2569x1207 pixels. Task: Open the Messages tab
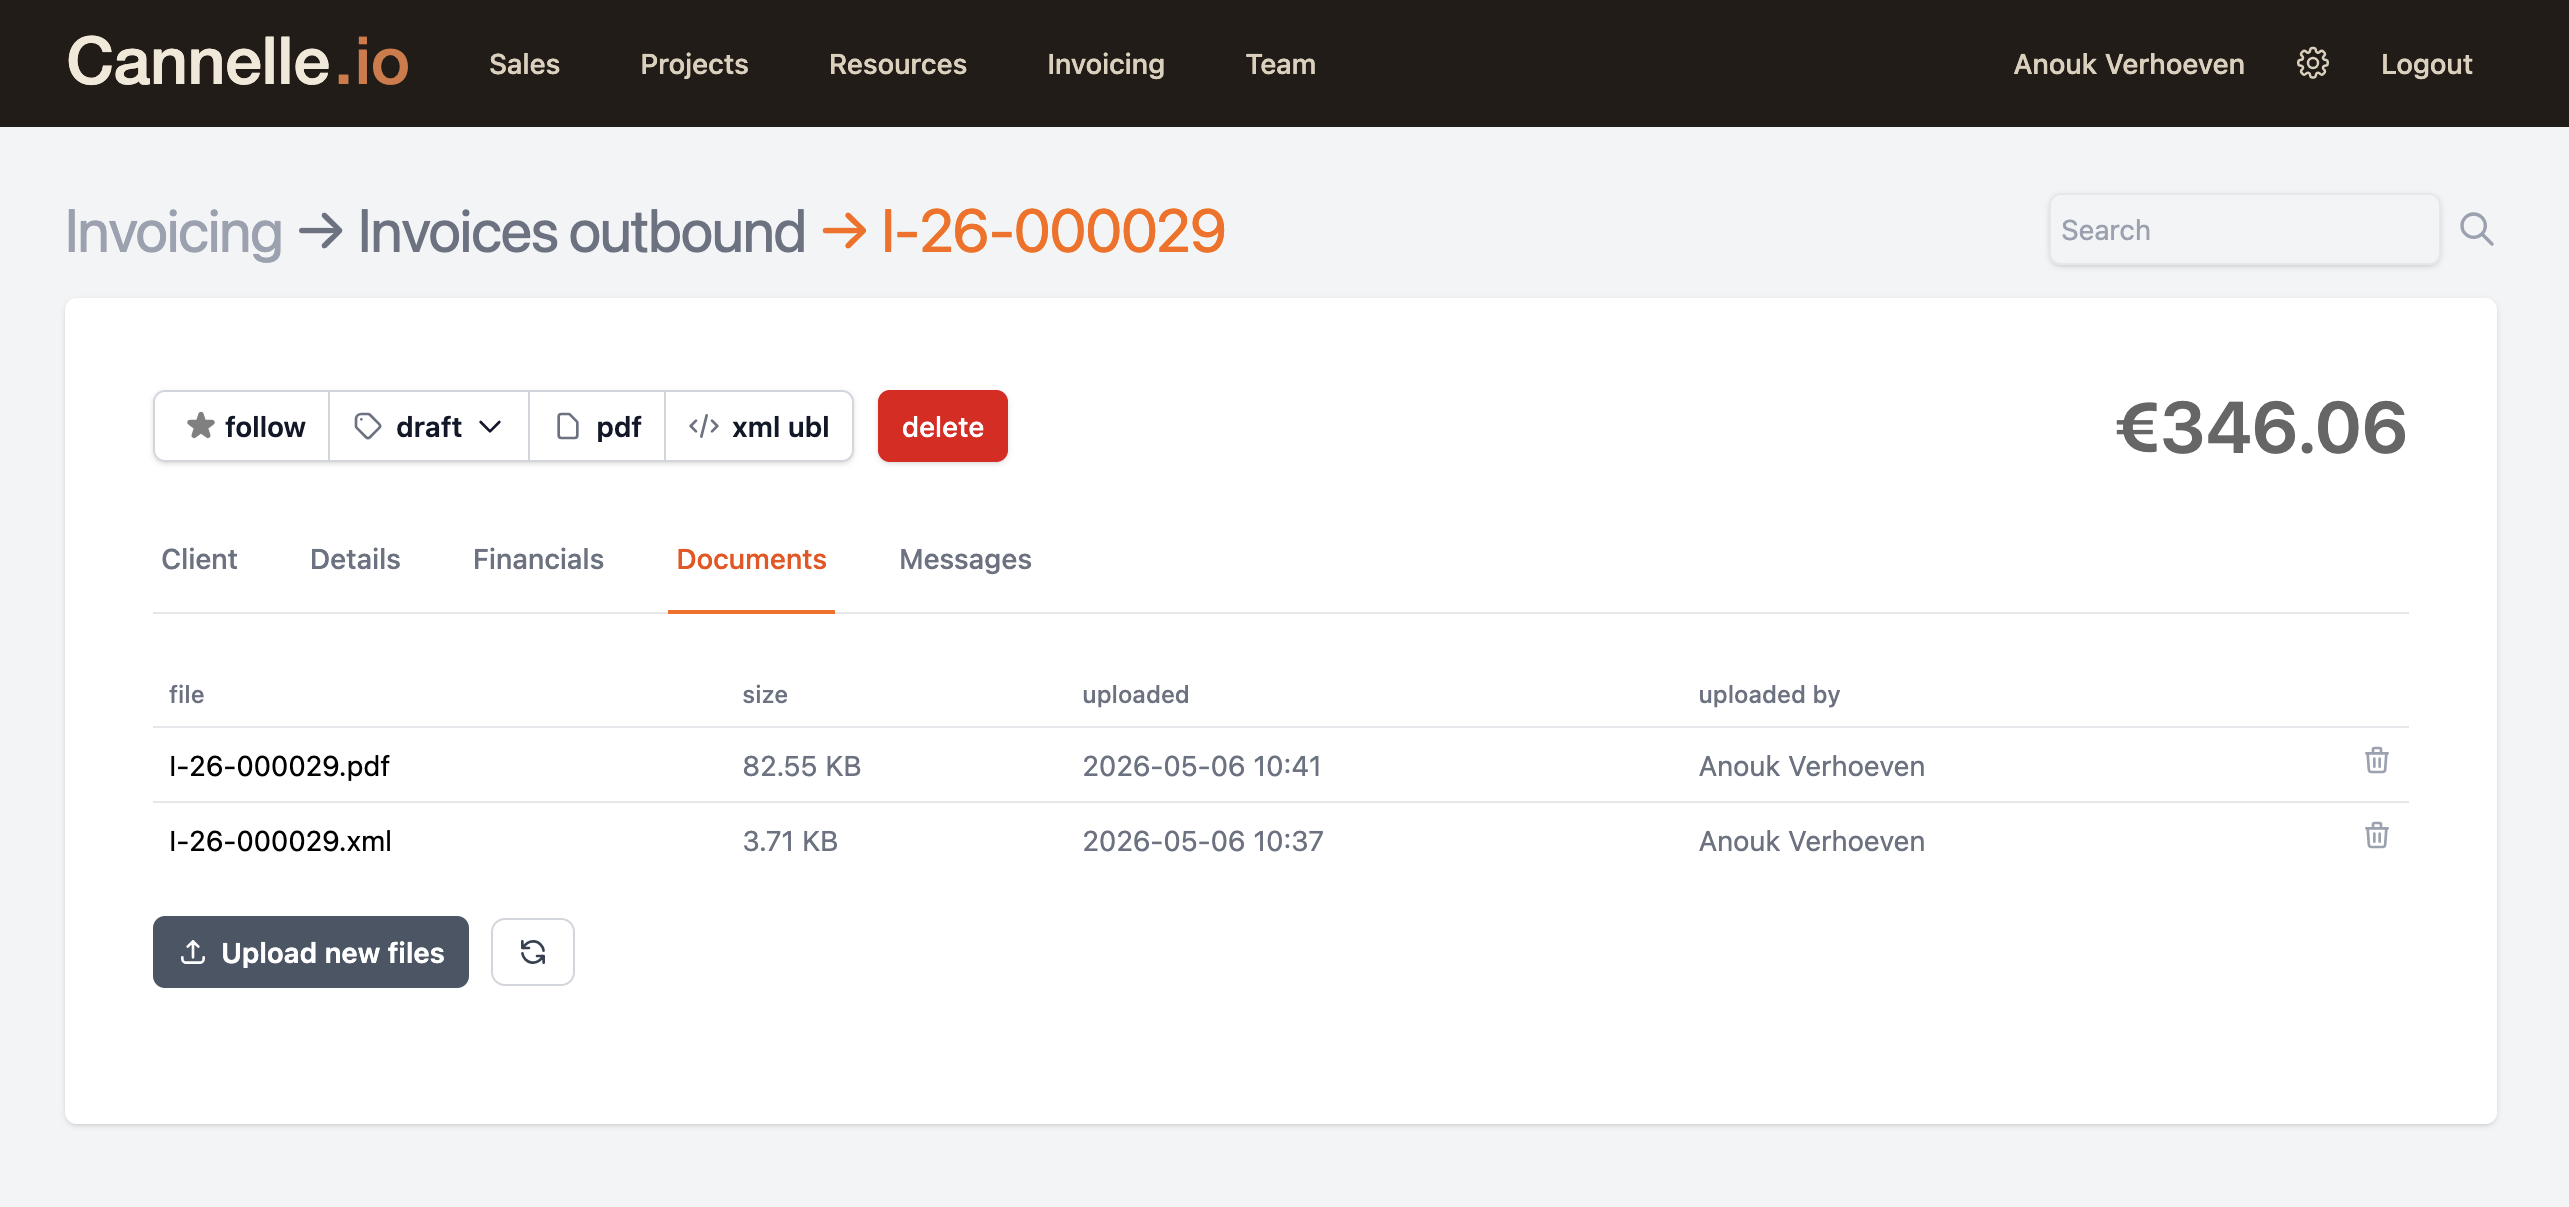(x=965, y=559)
